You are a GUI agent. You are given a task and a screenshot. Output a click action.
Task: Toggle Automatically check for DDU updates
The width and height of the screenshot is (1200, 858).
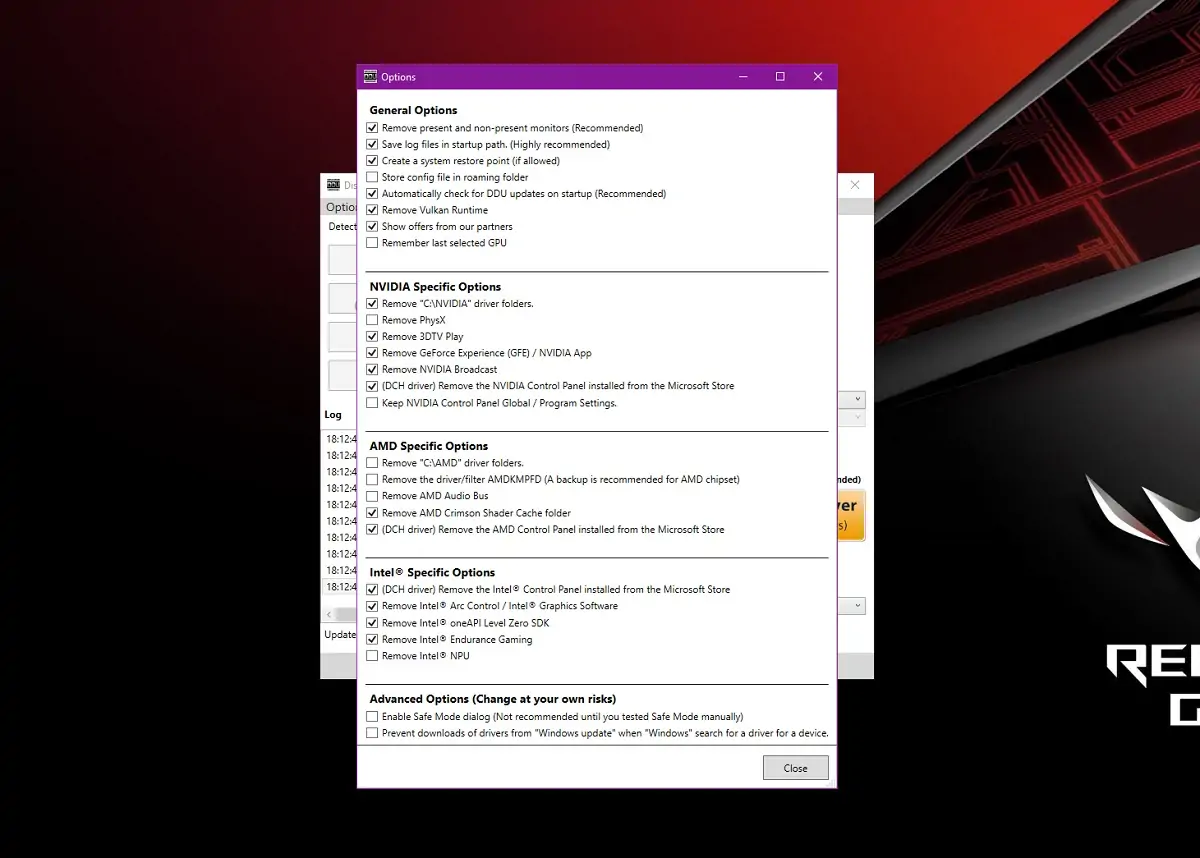click(372, 194)
